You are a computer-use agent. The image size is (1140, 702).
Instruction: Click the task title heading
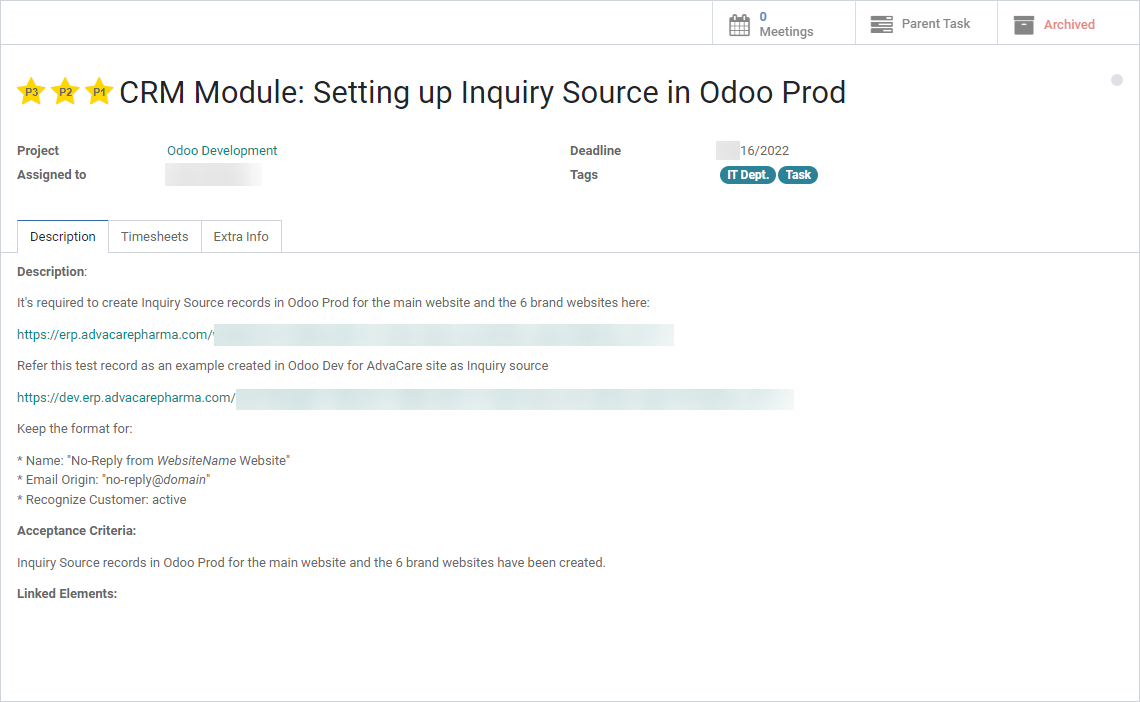pos(482,92)
